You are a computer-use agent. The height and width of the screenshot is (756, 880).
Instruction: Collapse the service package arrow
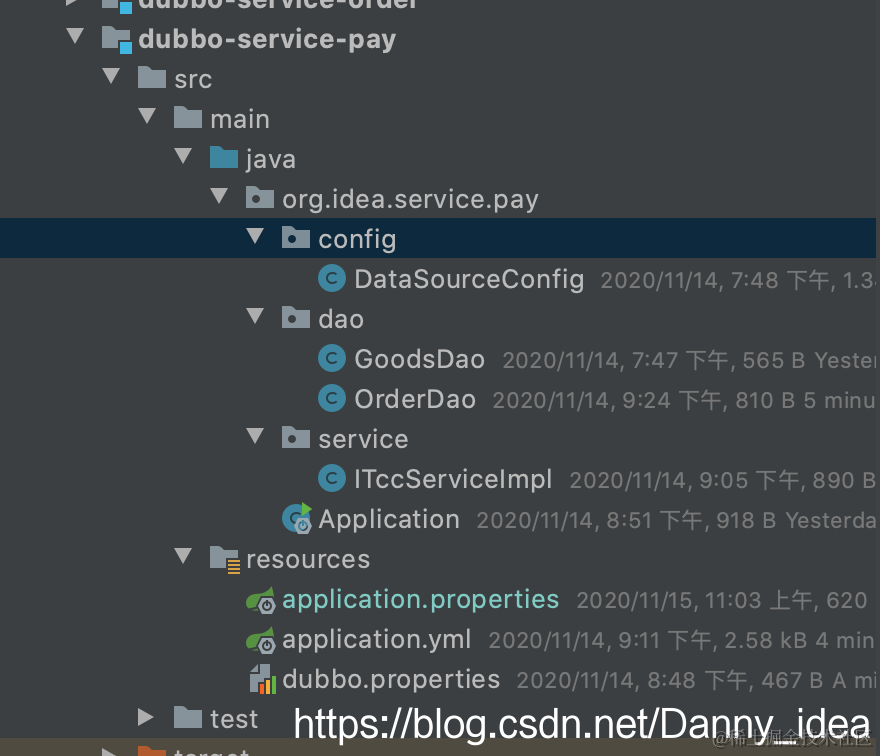[255, 436]
